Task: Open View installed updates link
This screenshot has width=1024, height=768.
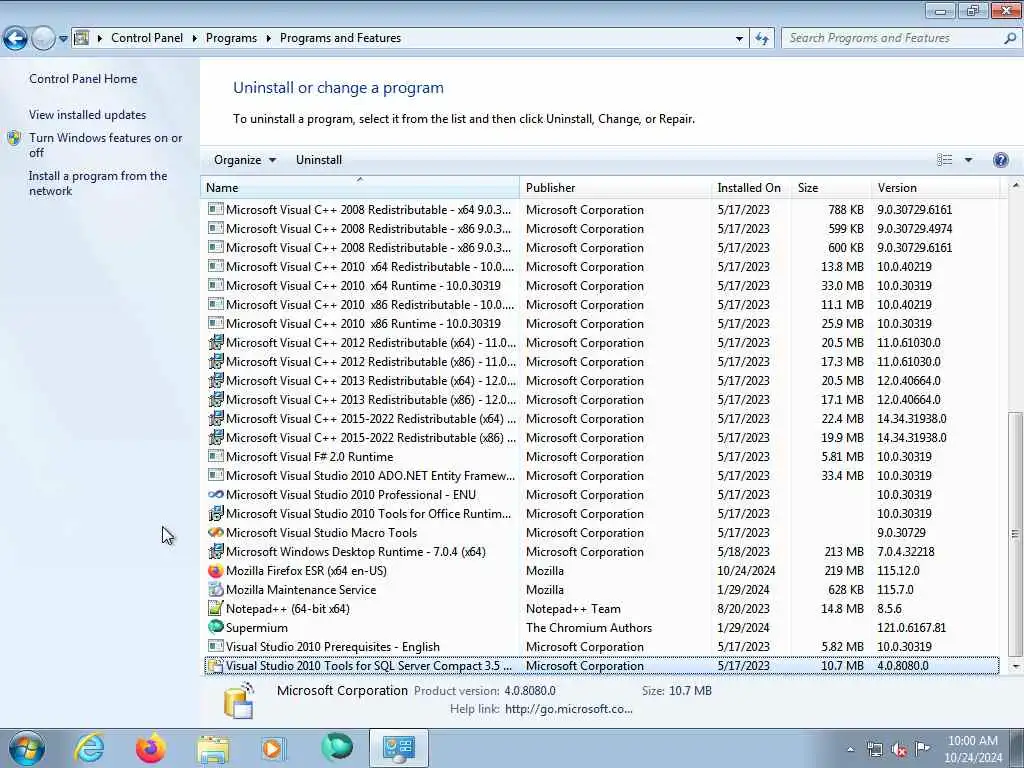Action: click(88, 114)
